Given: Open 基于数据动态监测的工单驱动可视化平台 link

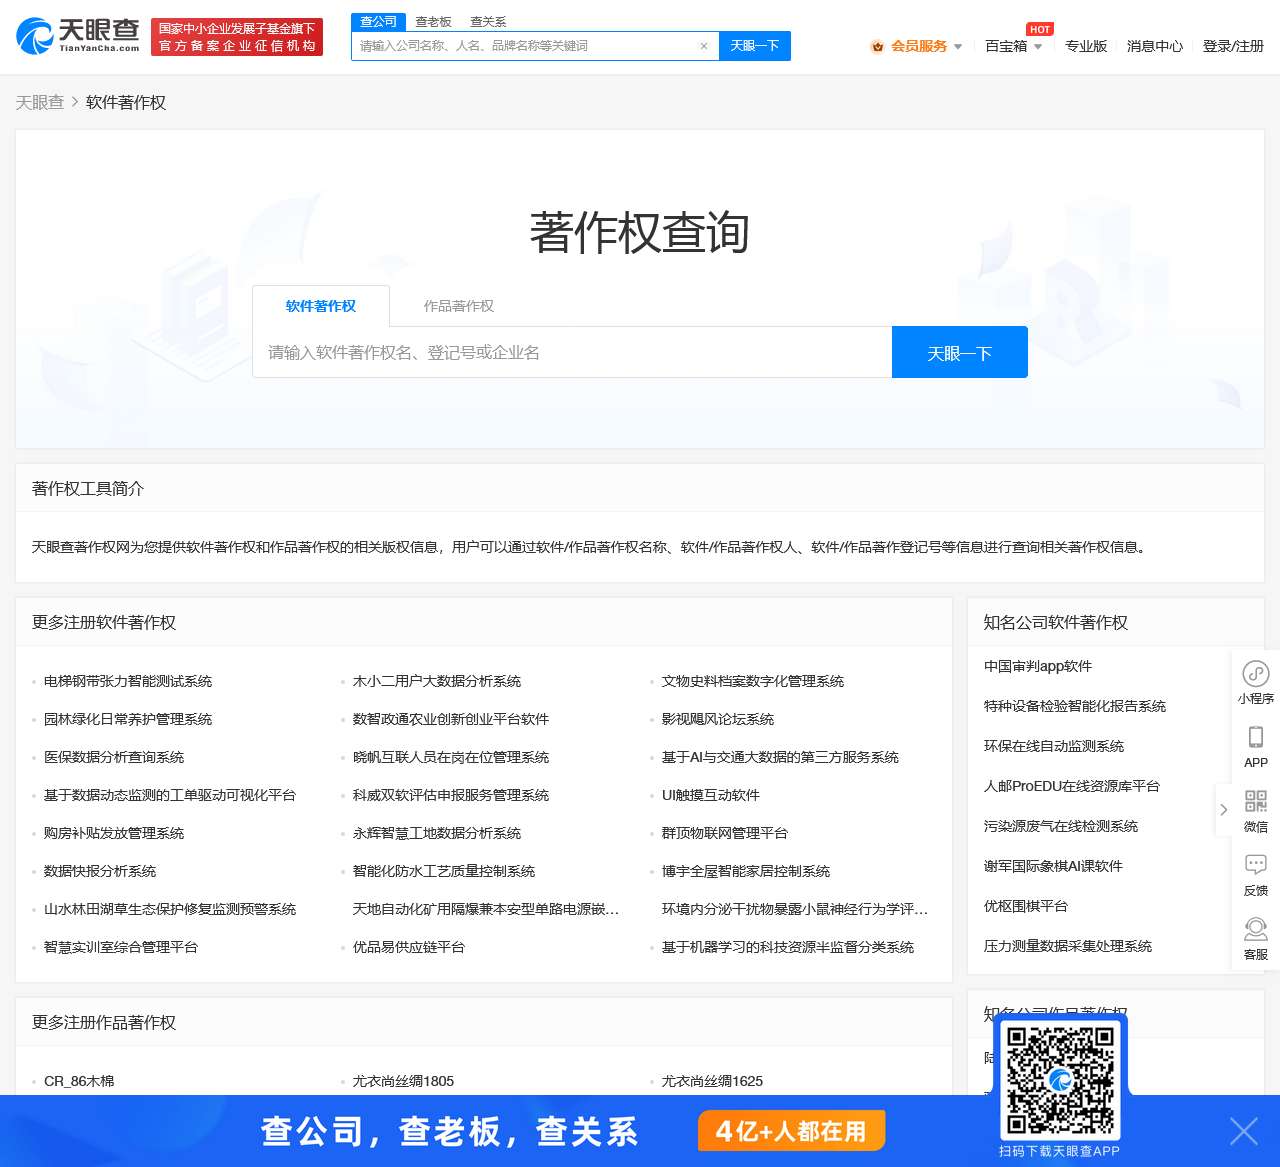Looking at the screenshot, I should [x=170, y=795].
